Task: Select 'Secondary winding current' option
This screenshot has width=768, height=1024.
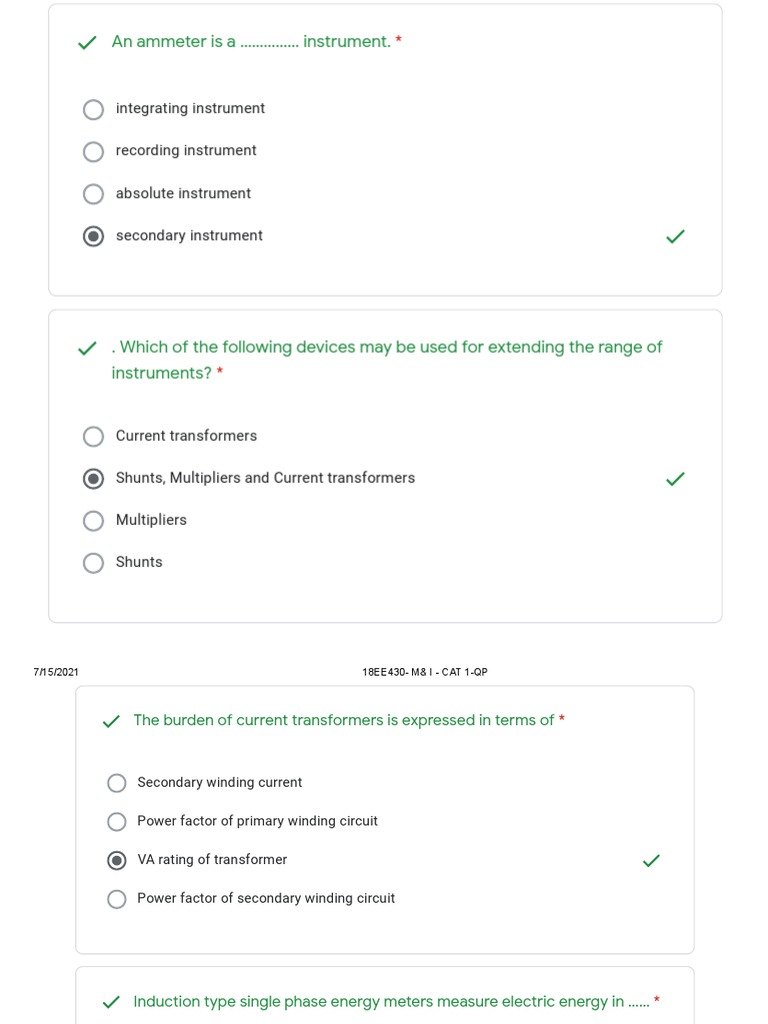Action: 117,783
